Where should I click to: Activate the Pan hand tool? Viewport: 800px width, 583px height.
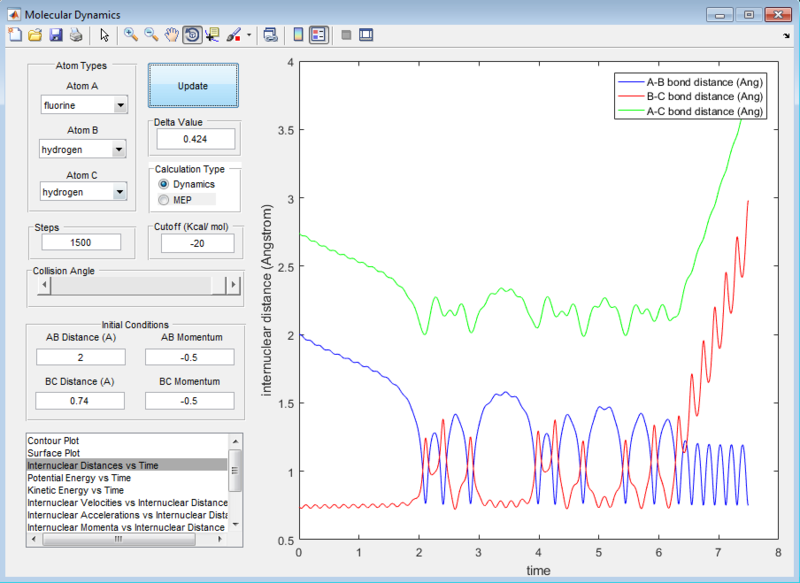pos(171,35)
